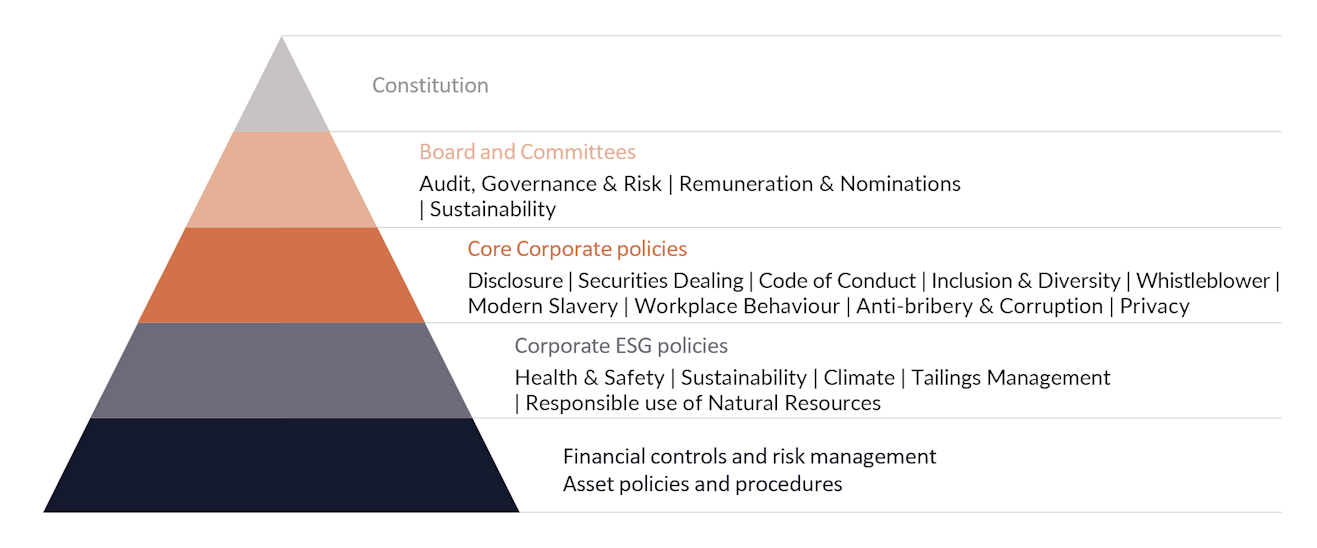This screenshot has height=548, width=1317.
Task: Click the Whistleblower policy text
Action: click(x=1202, y=281)
